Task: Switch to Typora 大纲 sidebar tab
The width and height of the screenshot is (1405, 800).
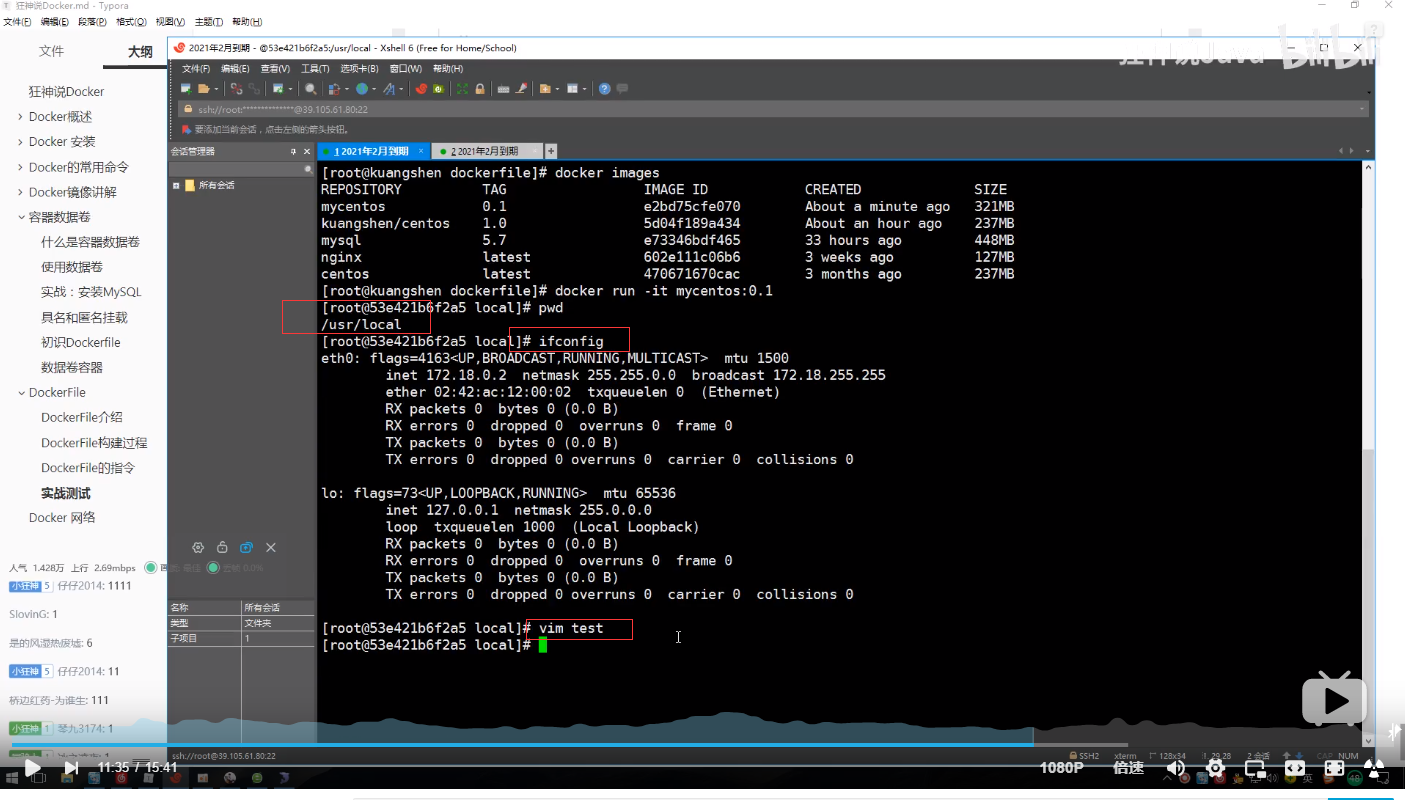Action: [x=140, y=51]
